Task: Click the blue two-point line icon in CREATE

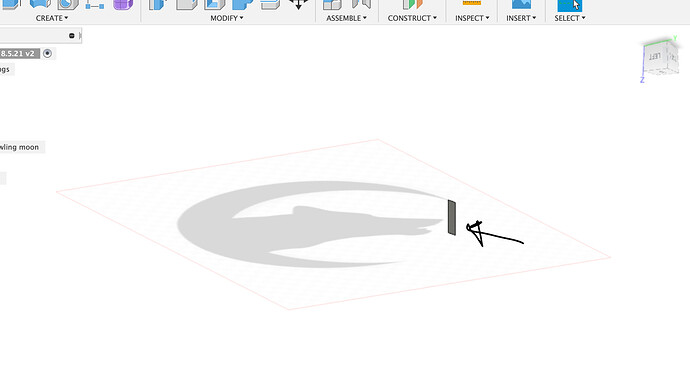Action: pyautogui.click(x=95, y=5)
